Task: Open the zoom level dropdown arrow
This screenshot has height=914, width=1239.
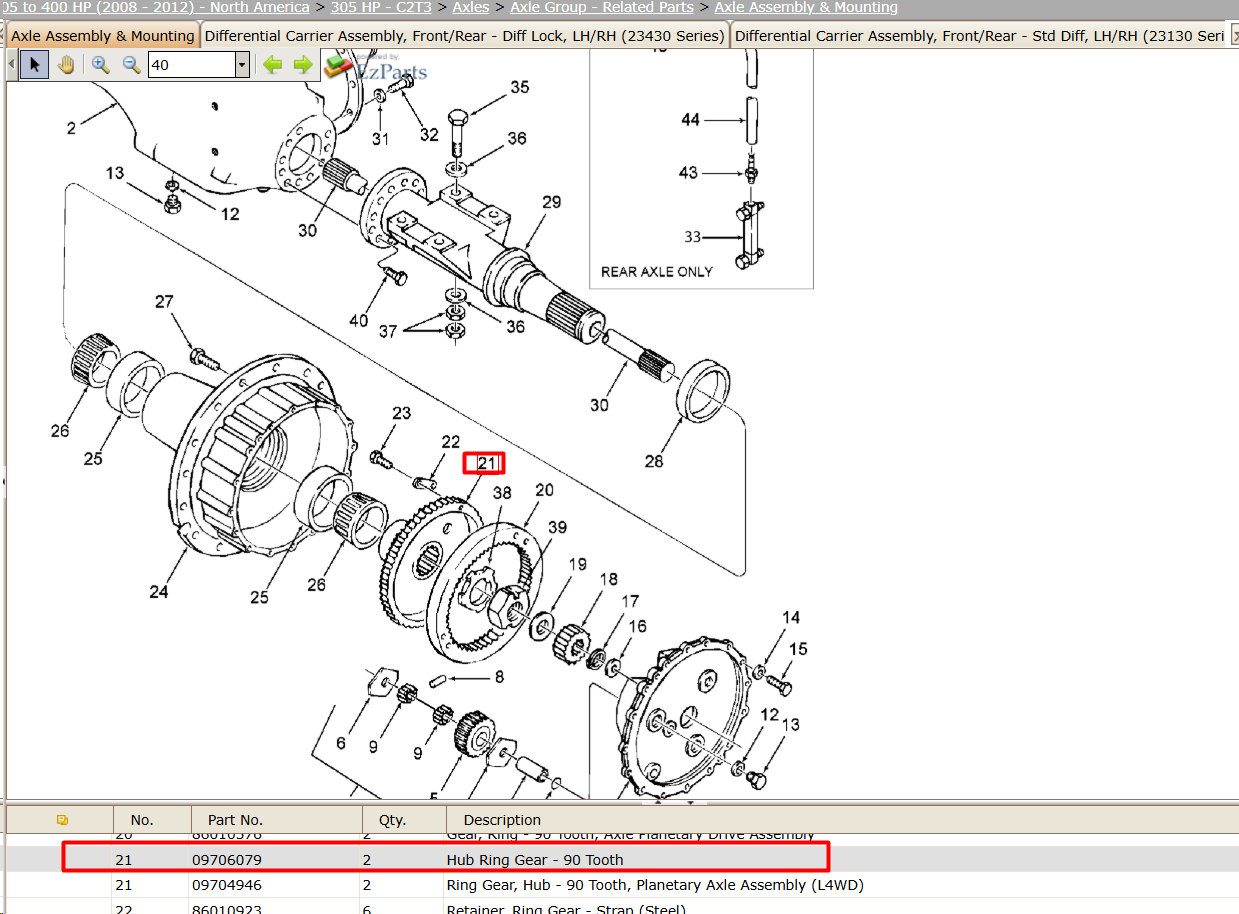Action: [x=242, y=66]
